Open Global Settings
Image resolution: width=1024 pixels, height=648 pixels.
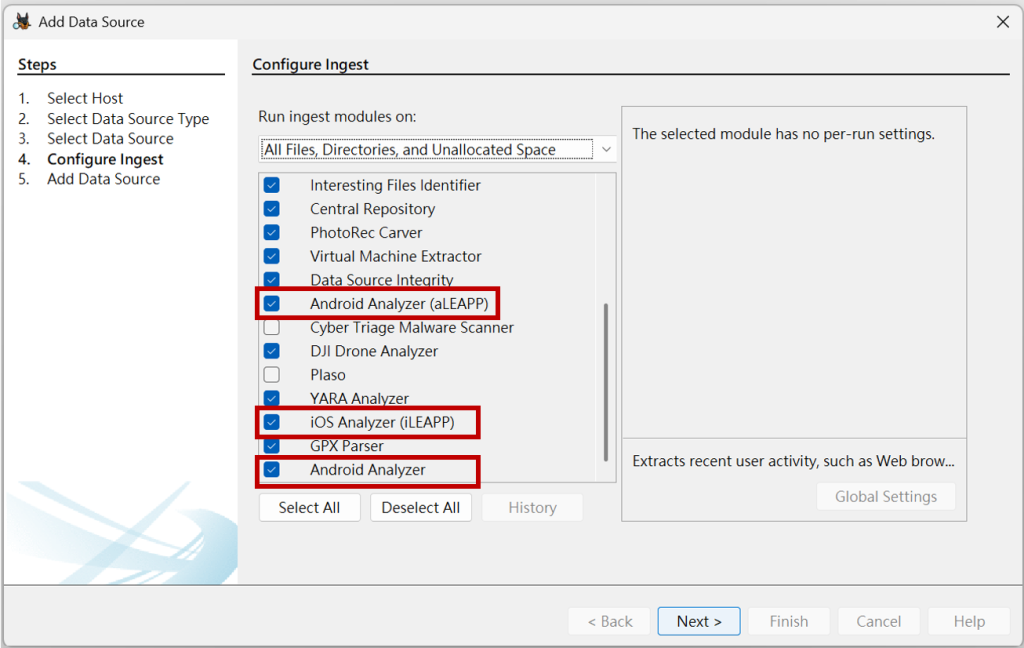pos(886,496)
